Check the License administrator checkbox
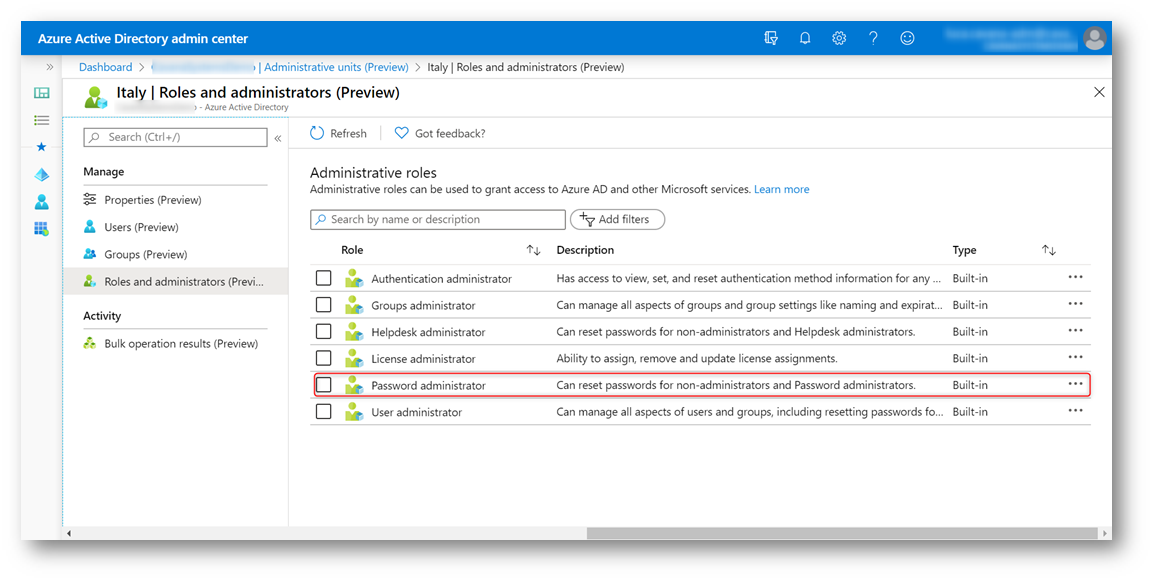 (324, 358)
